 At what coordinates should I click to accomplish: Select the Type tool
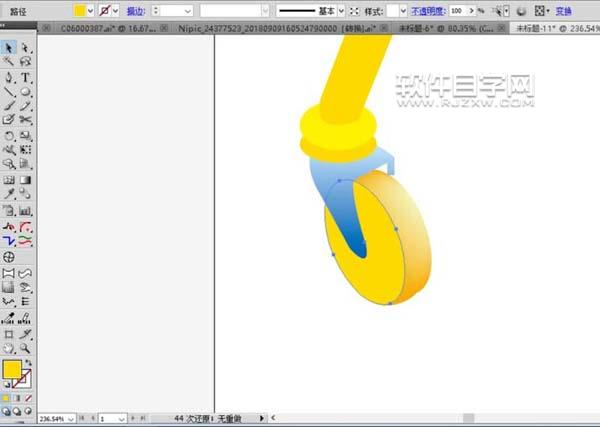coord(25,78)
